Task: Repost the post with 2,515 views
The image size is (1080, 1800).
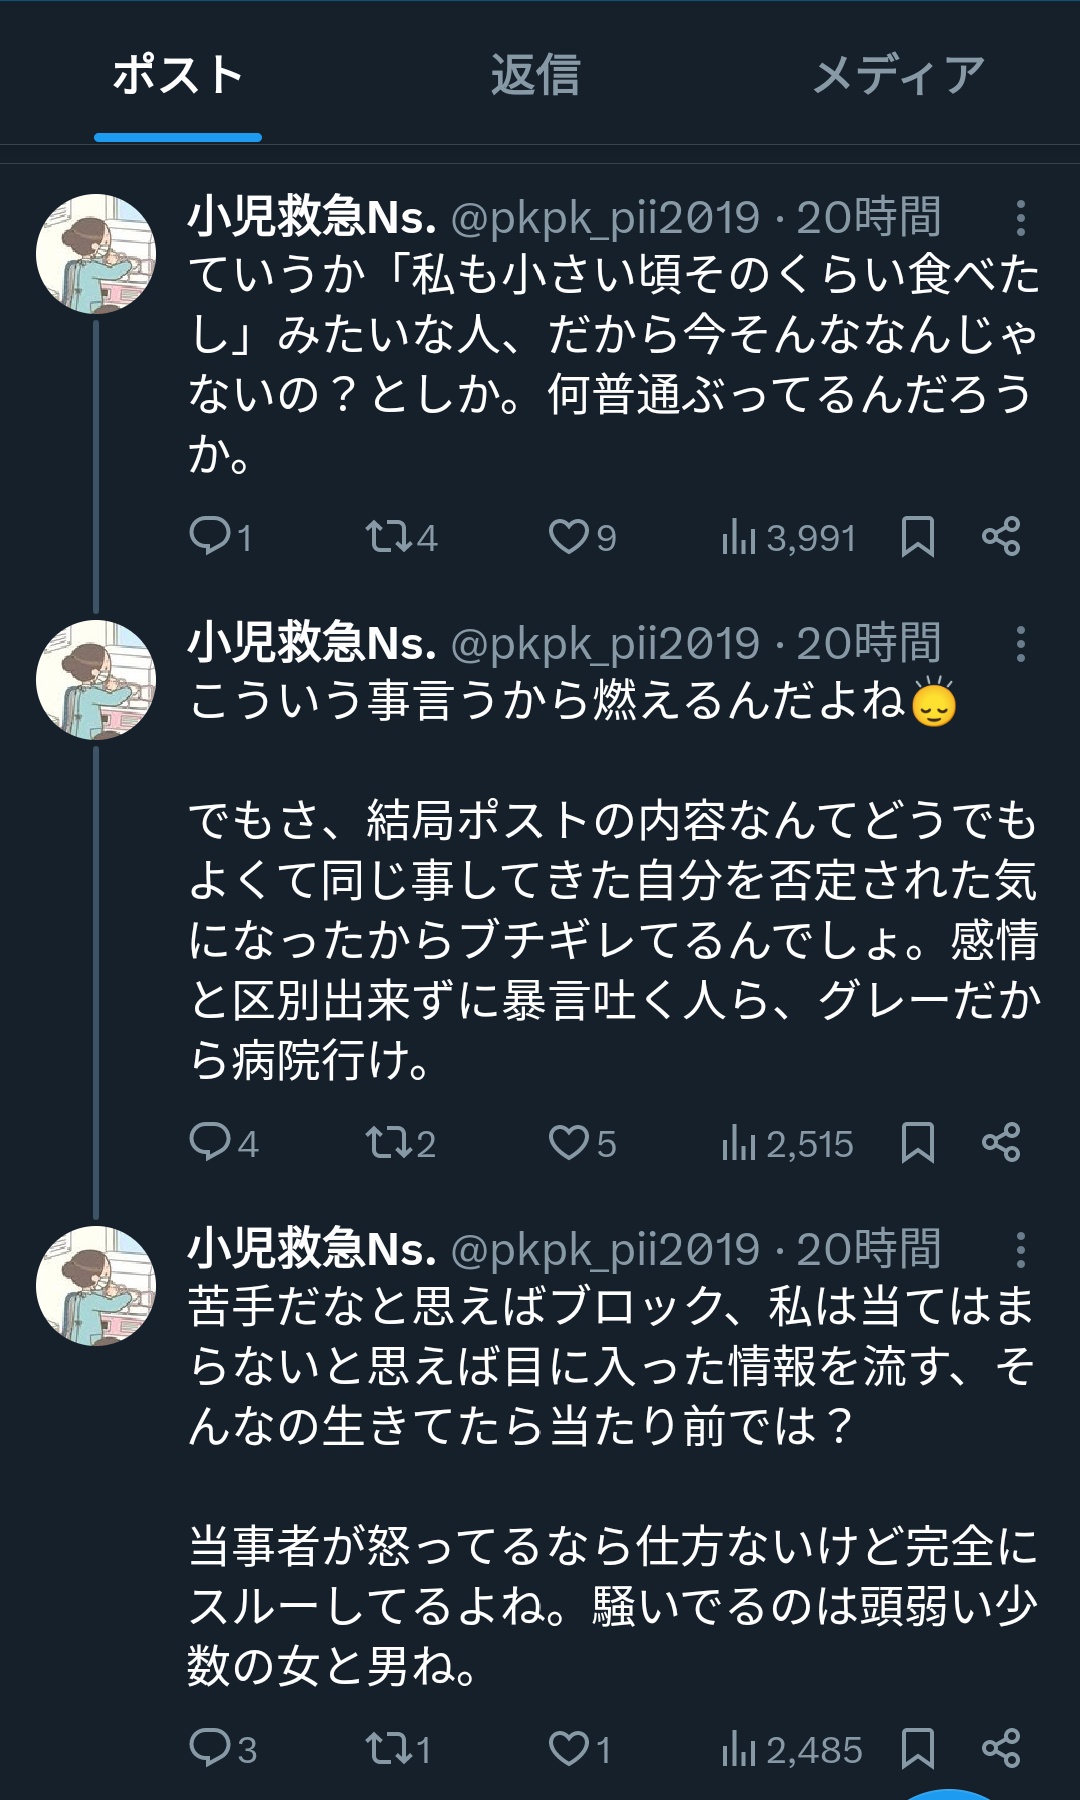Action: click(388, 1142)
